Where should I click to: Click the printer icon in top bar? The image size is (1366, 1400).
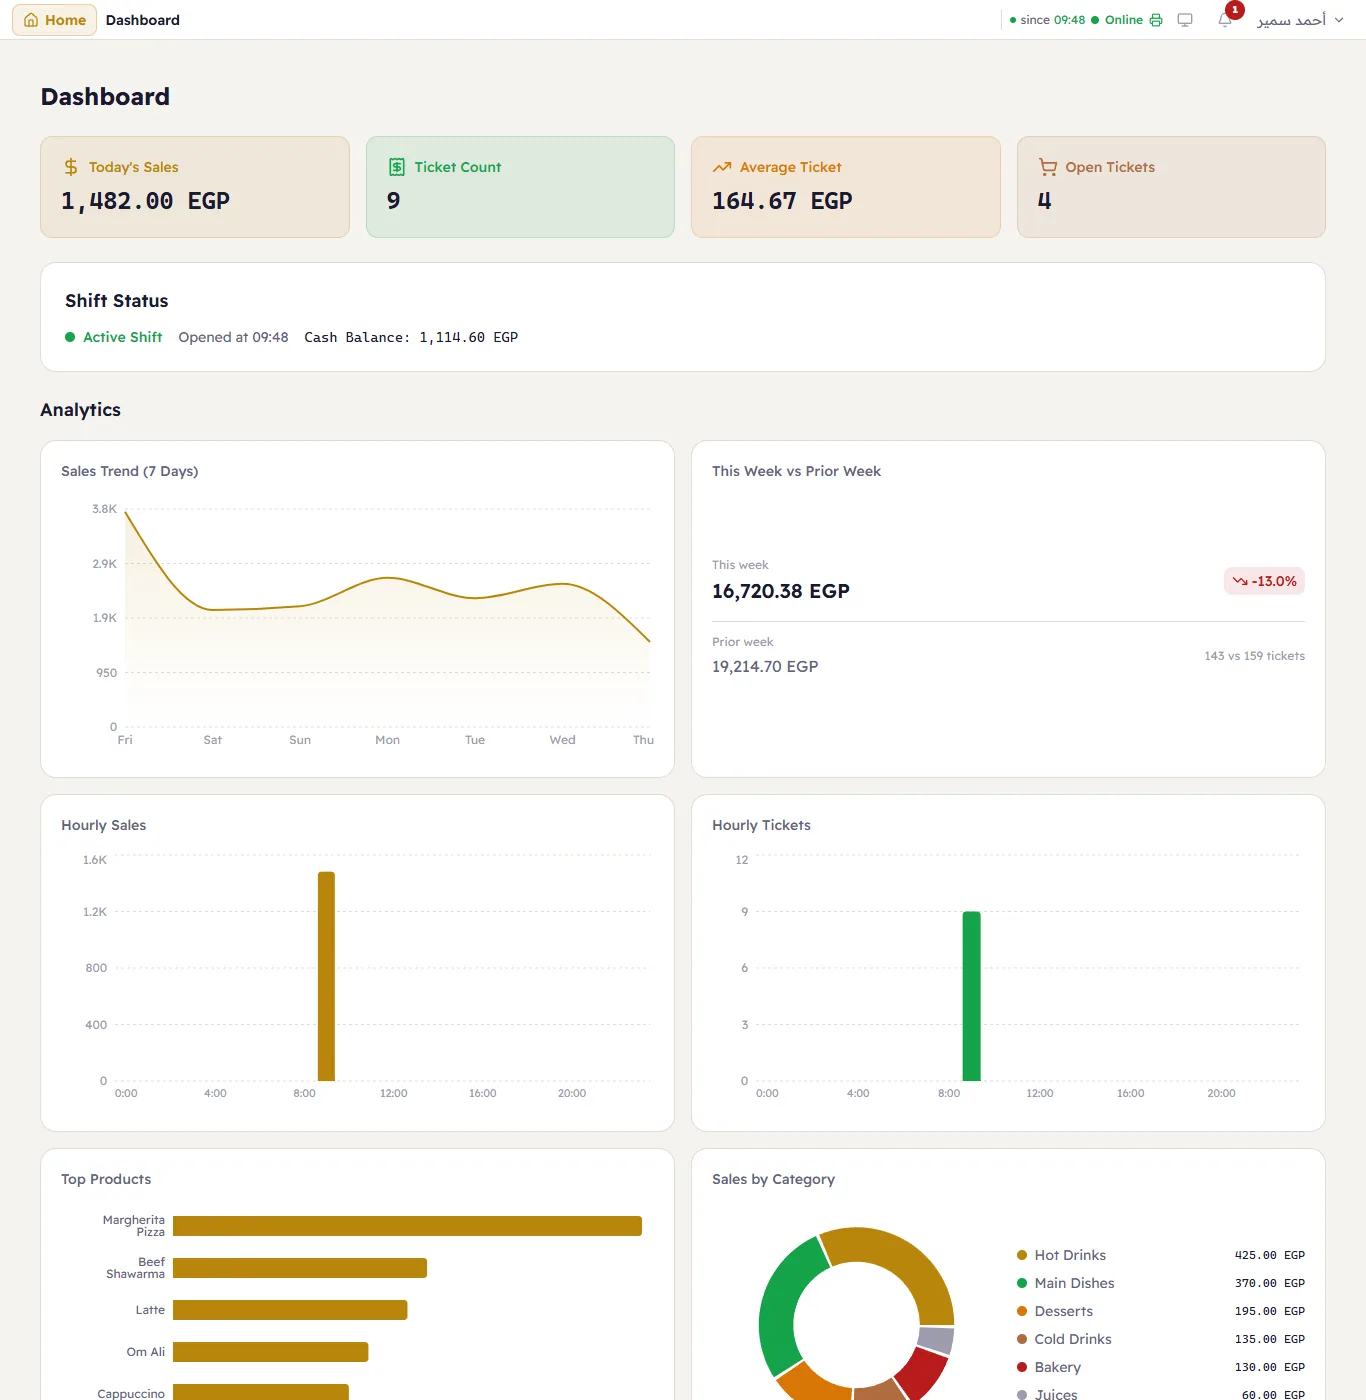pyautogui.click(x=1156, y=20)
